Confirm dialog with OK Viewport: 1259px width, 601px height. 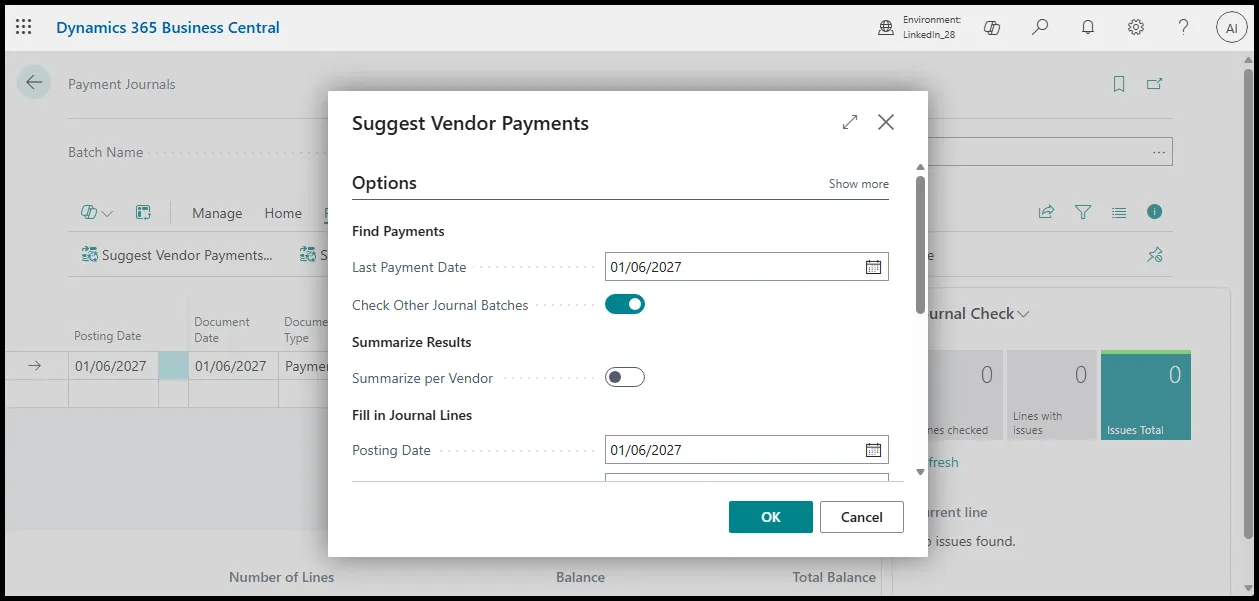click(x=771, y=517)
